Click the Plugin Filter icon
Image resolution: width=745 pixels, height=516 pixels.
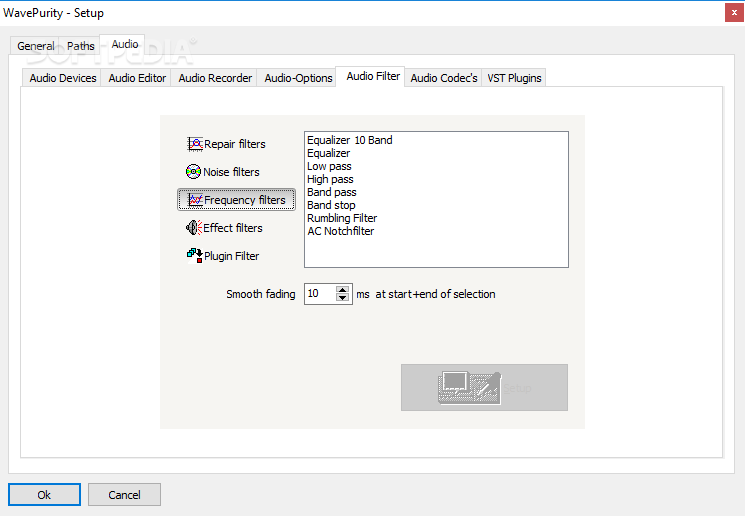point(195,256)
